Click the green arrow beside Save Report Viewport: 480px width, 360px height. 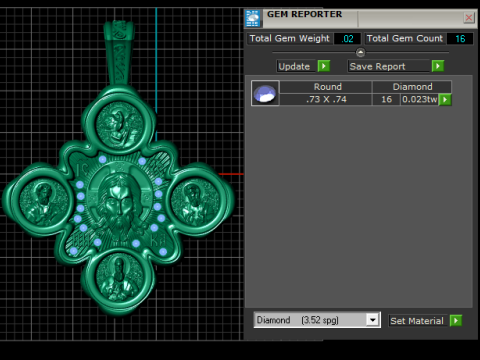[x=438, y=66]
